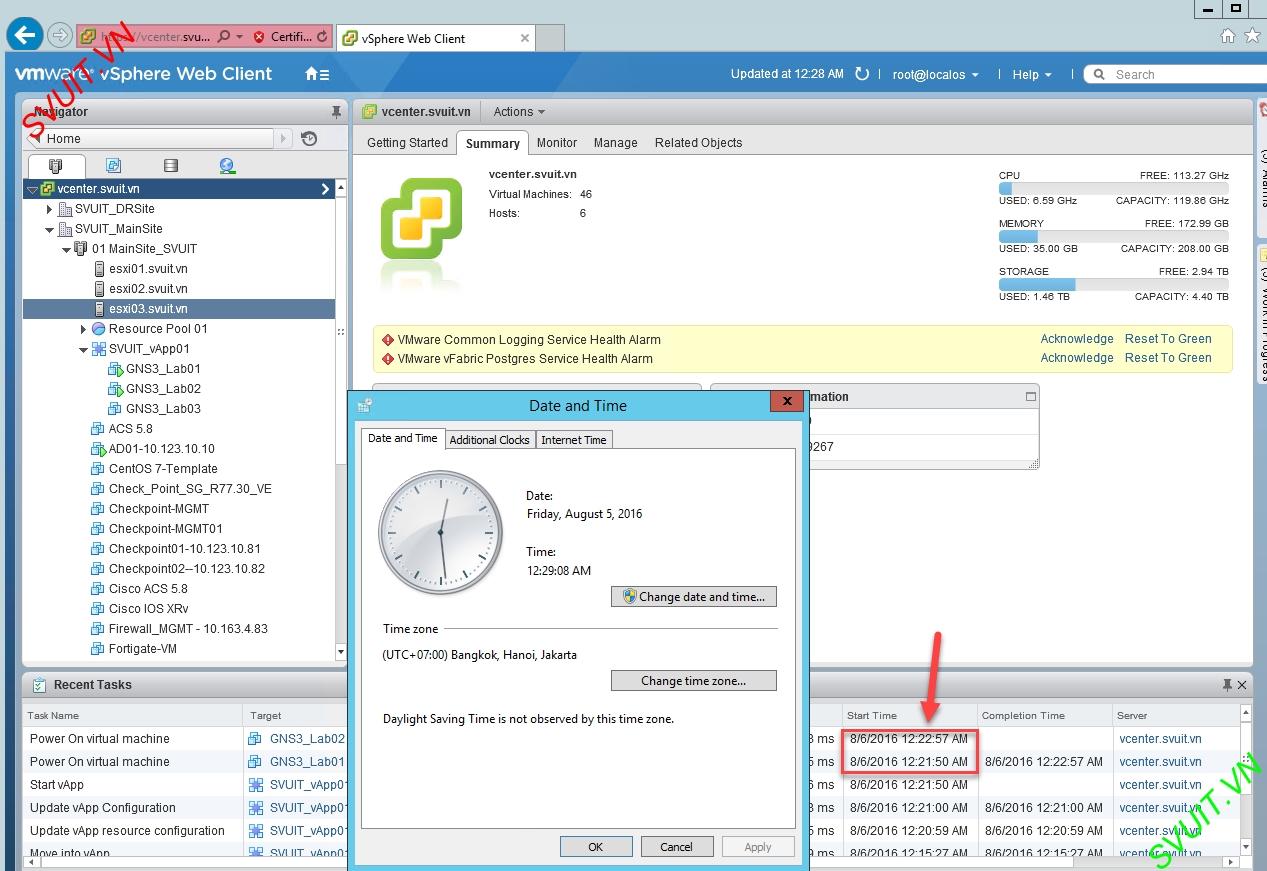Open the Related Objects tab
This screenshot has height=871, width=1267.
[x=699, y=143]
